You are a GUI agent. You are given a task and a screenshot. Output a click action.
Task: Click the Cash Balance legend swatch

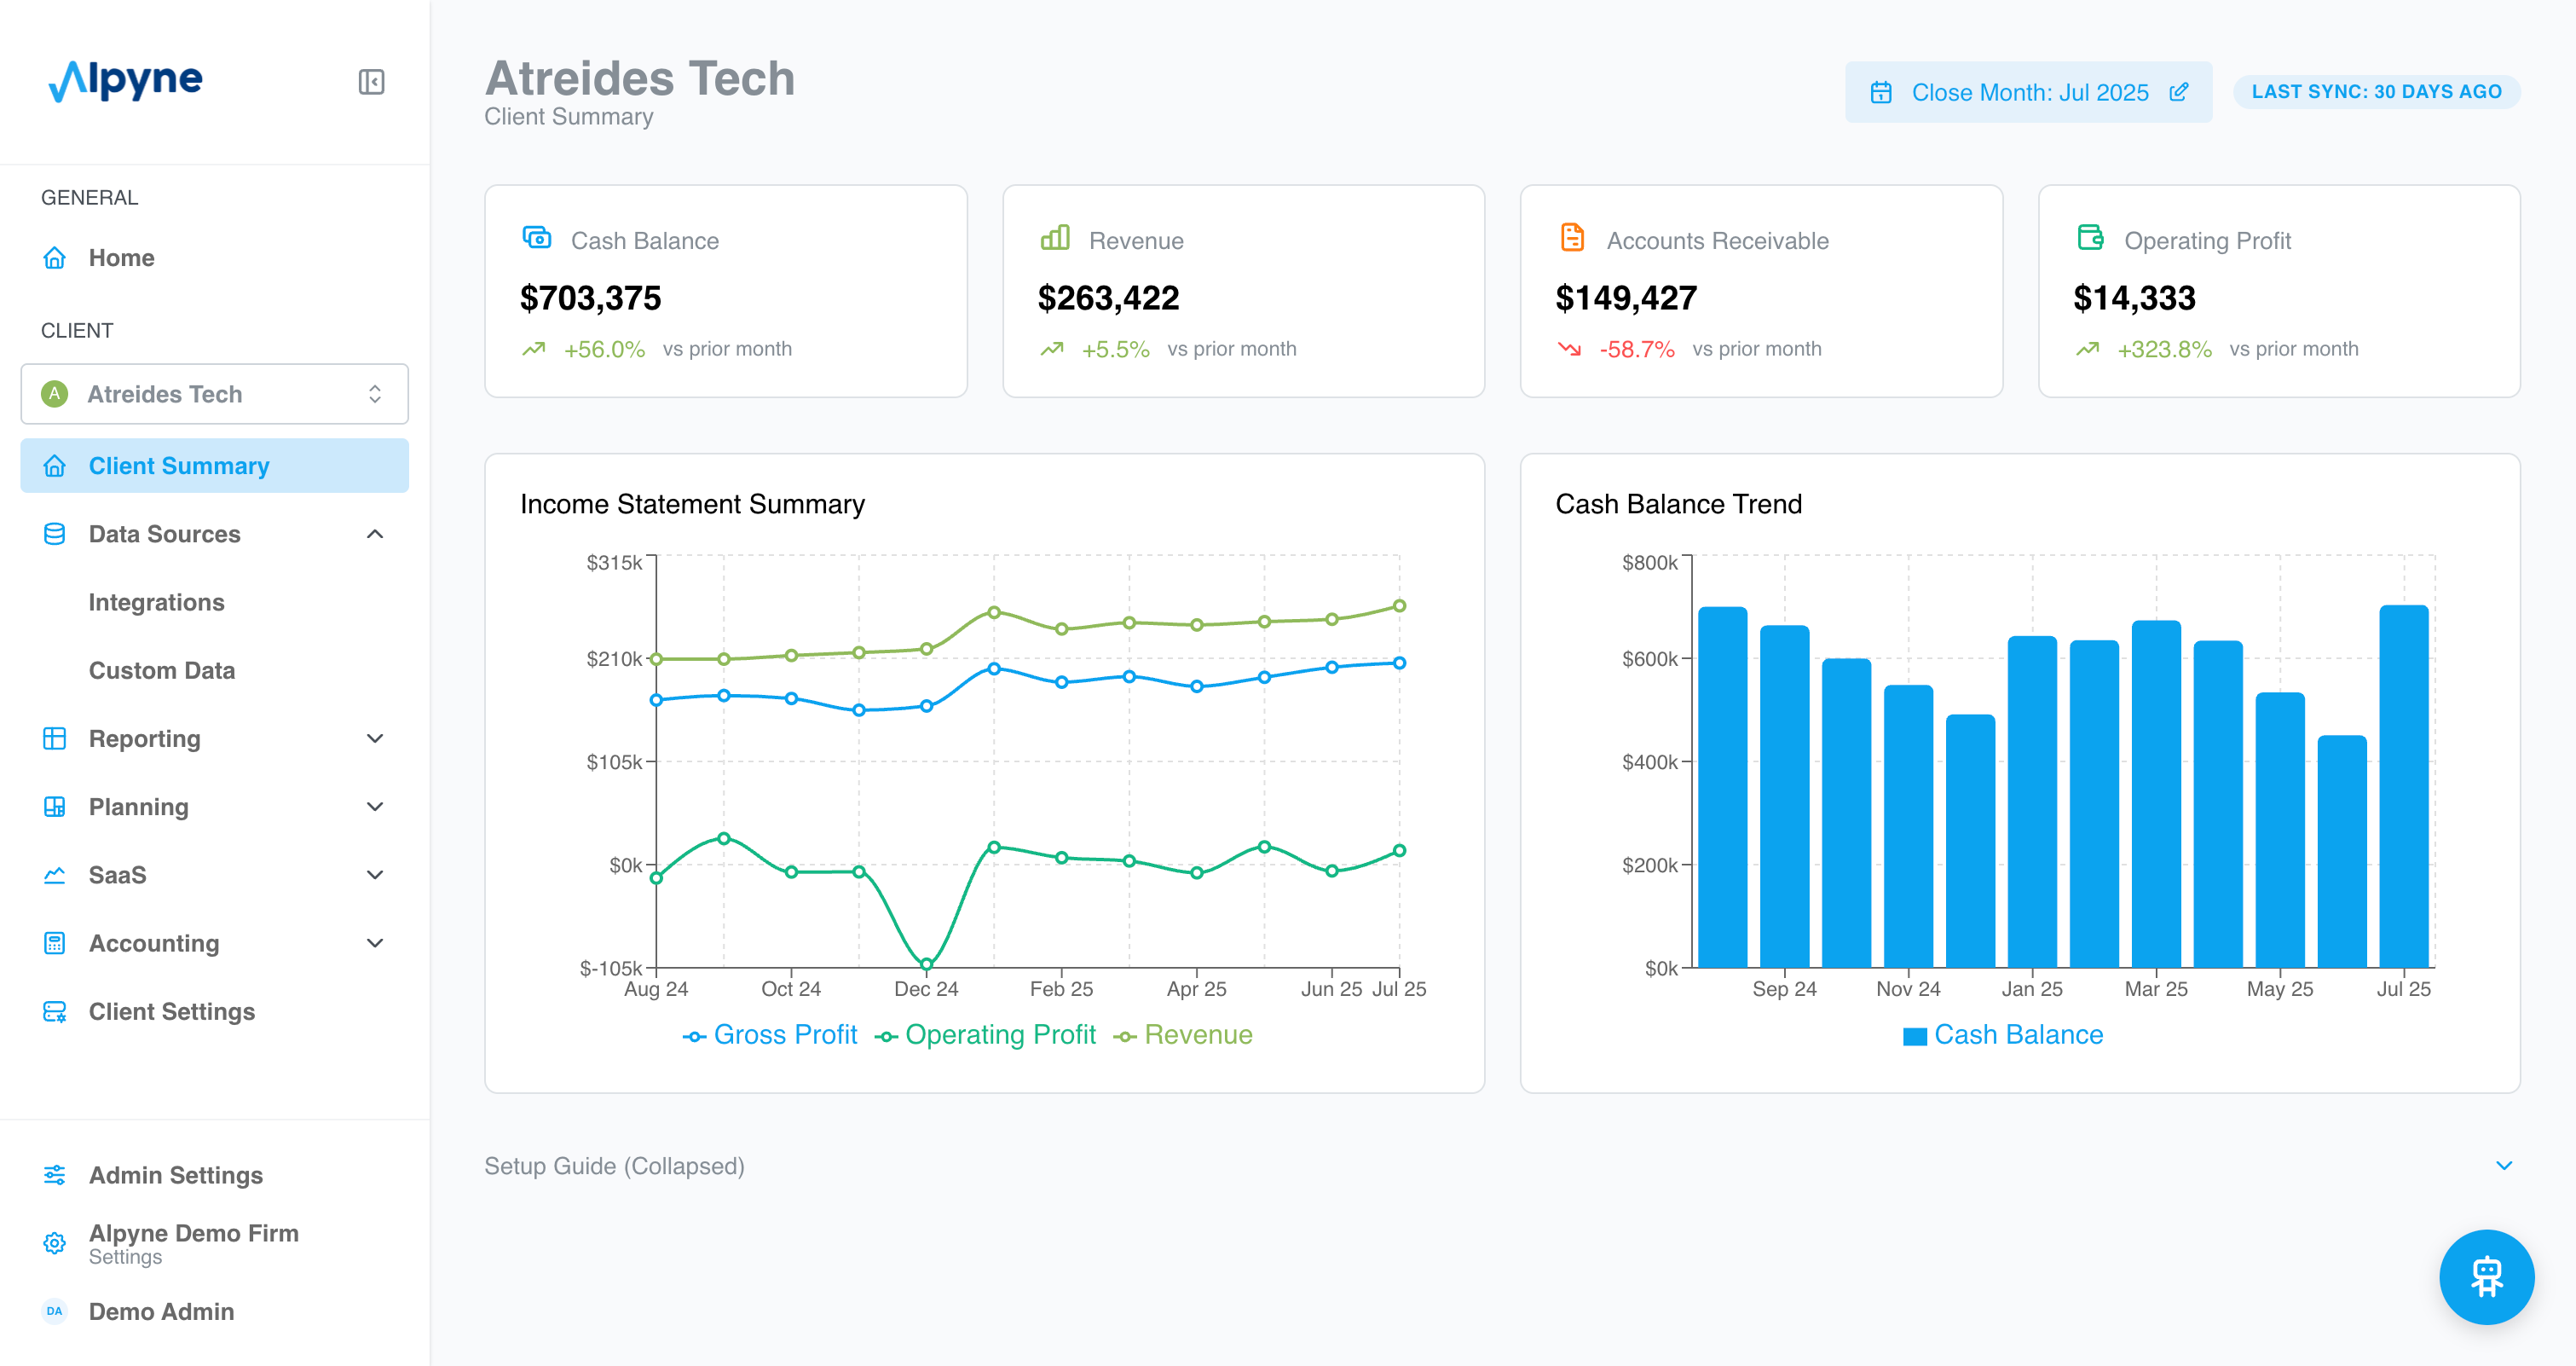pyautogui.click(x=1914, y=1036)
